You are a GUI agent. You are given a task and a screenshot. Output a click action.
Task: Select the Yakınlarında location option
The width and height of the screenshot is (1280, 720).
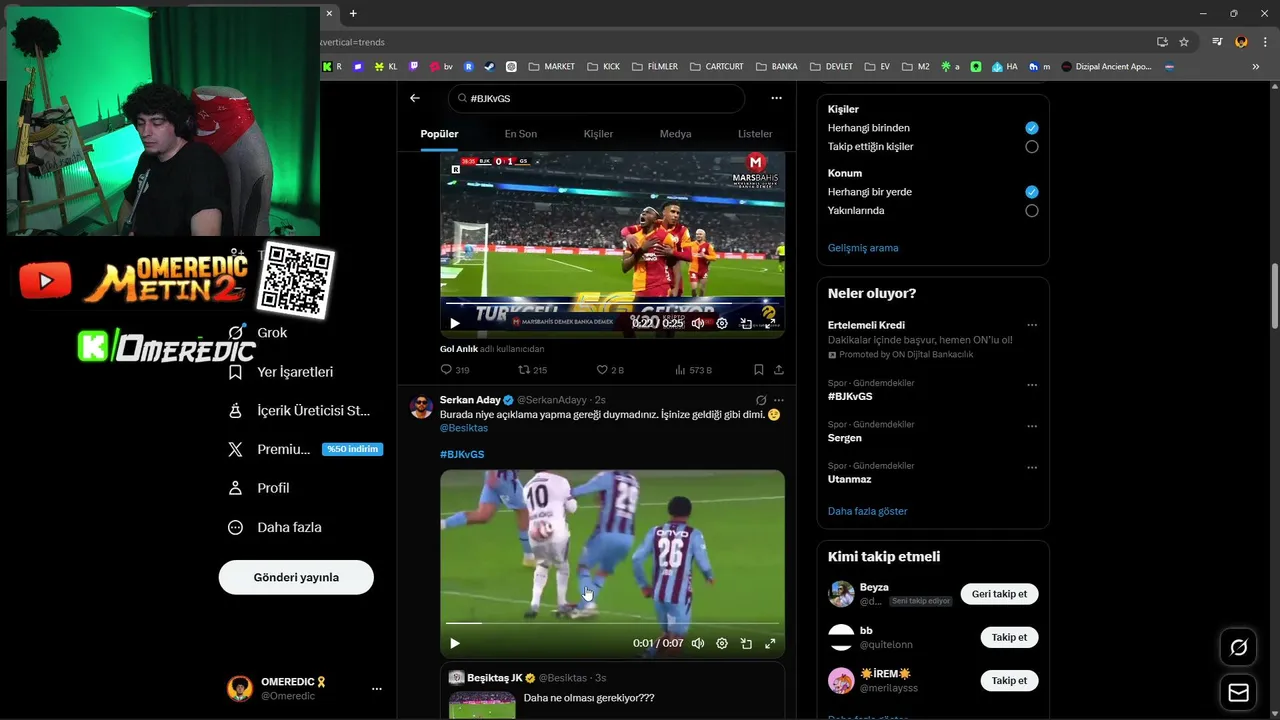1032,211
